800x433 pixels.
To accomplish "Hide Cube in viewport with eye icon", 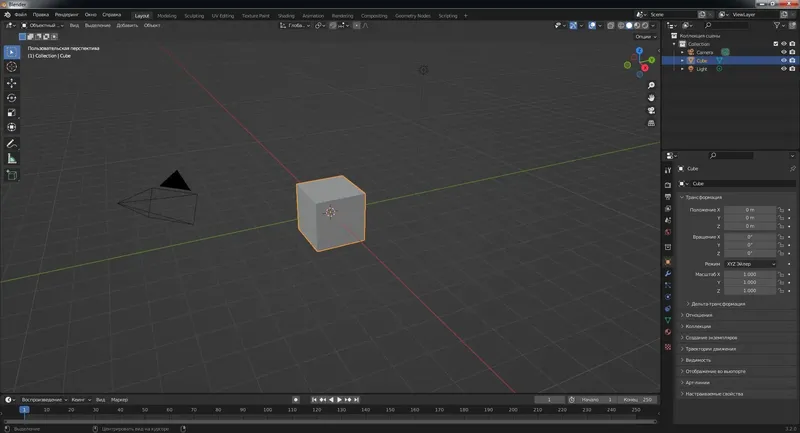I will [784, 60].
